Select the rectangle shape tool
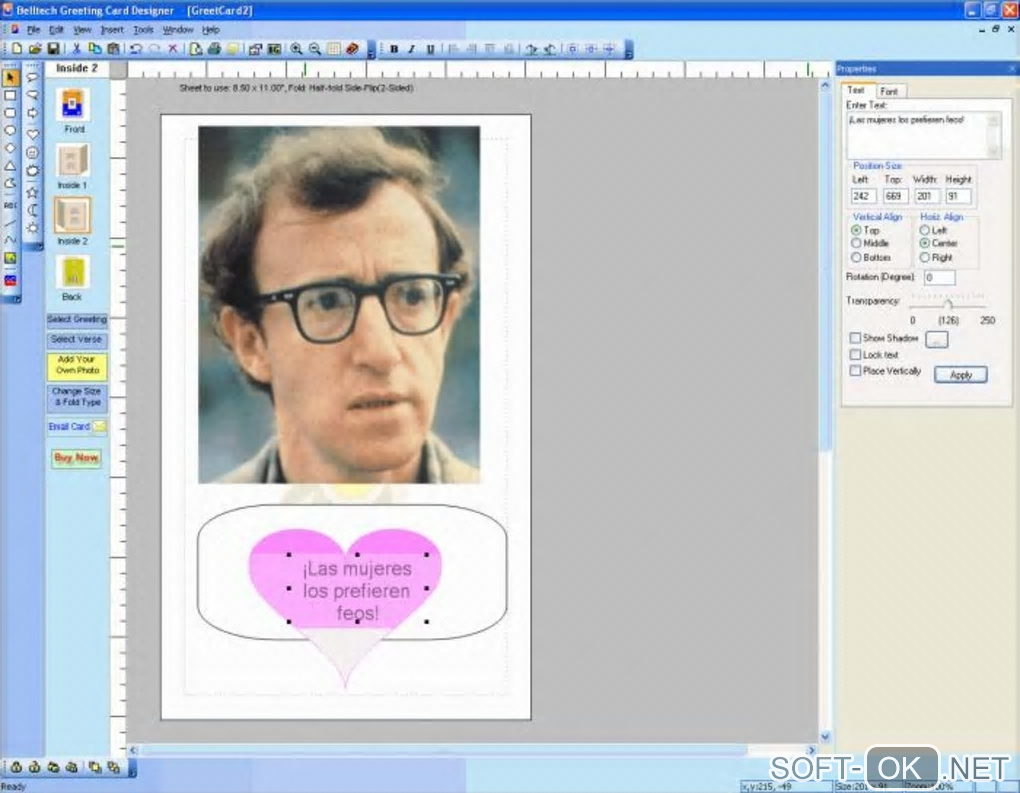This screenshot has width=1020, height=793. pos(10,96)
